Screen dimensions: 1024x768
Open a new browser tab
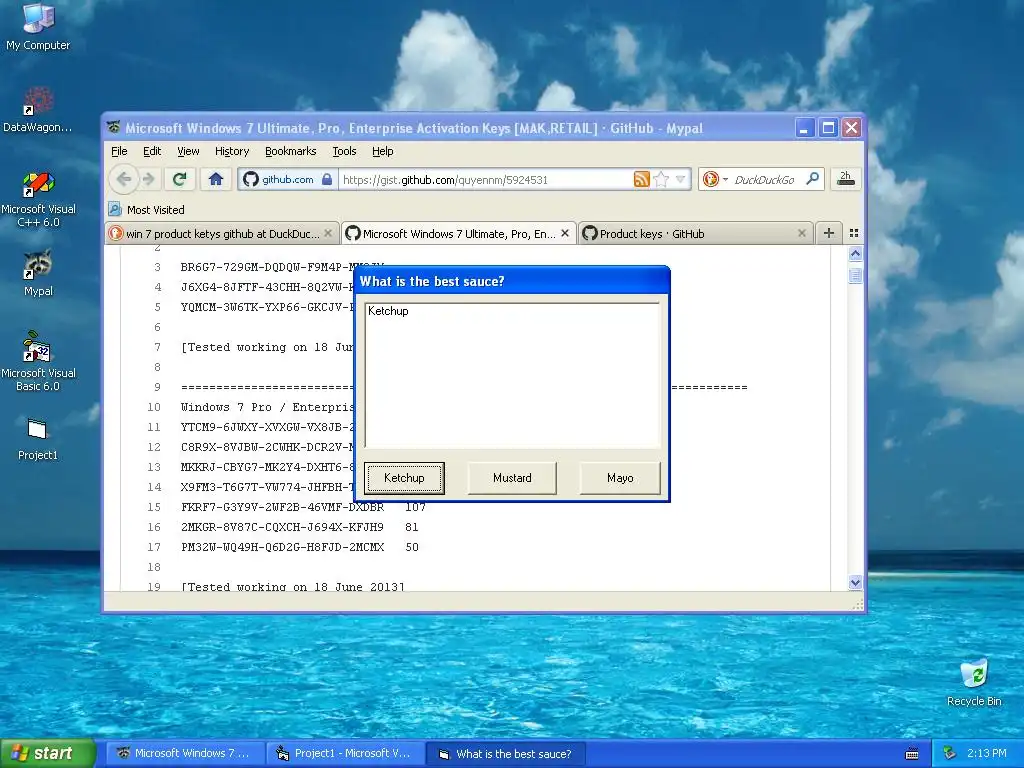pos(829,233)
